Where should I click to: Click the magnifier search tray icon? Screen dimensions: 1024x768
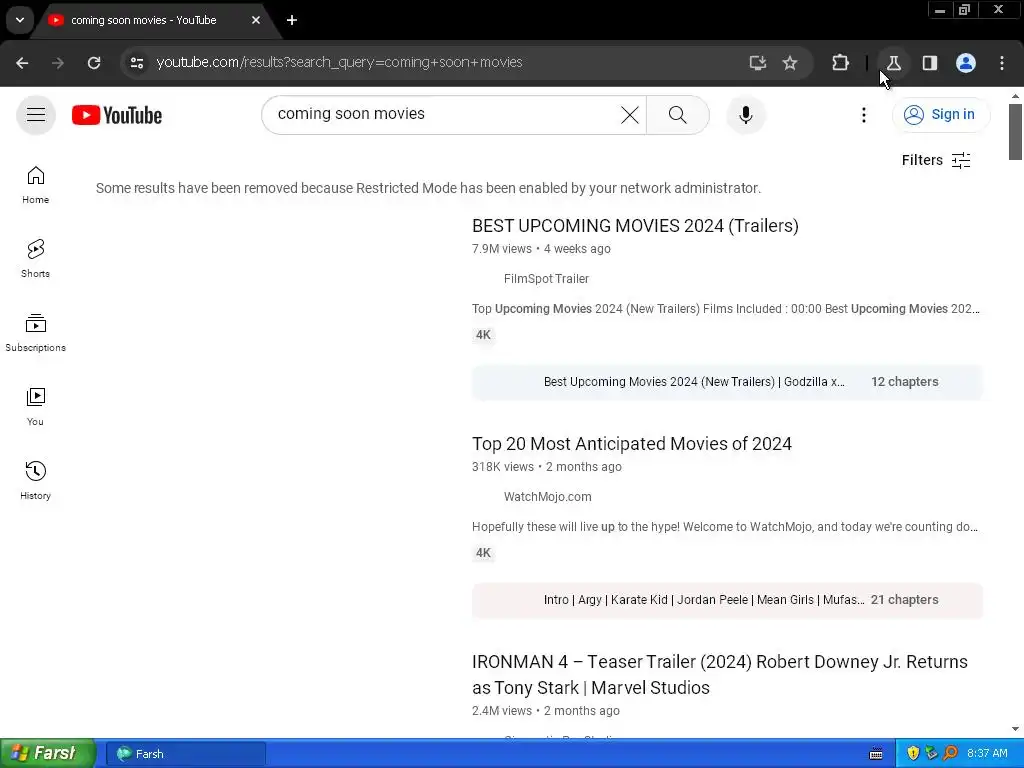pyautogui.click(x=950, y=754)
